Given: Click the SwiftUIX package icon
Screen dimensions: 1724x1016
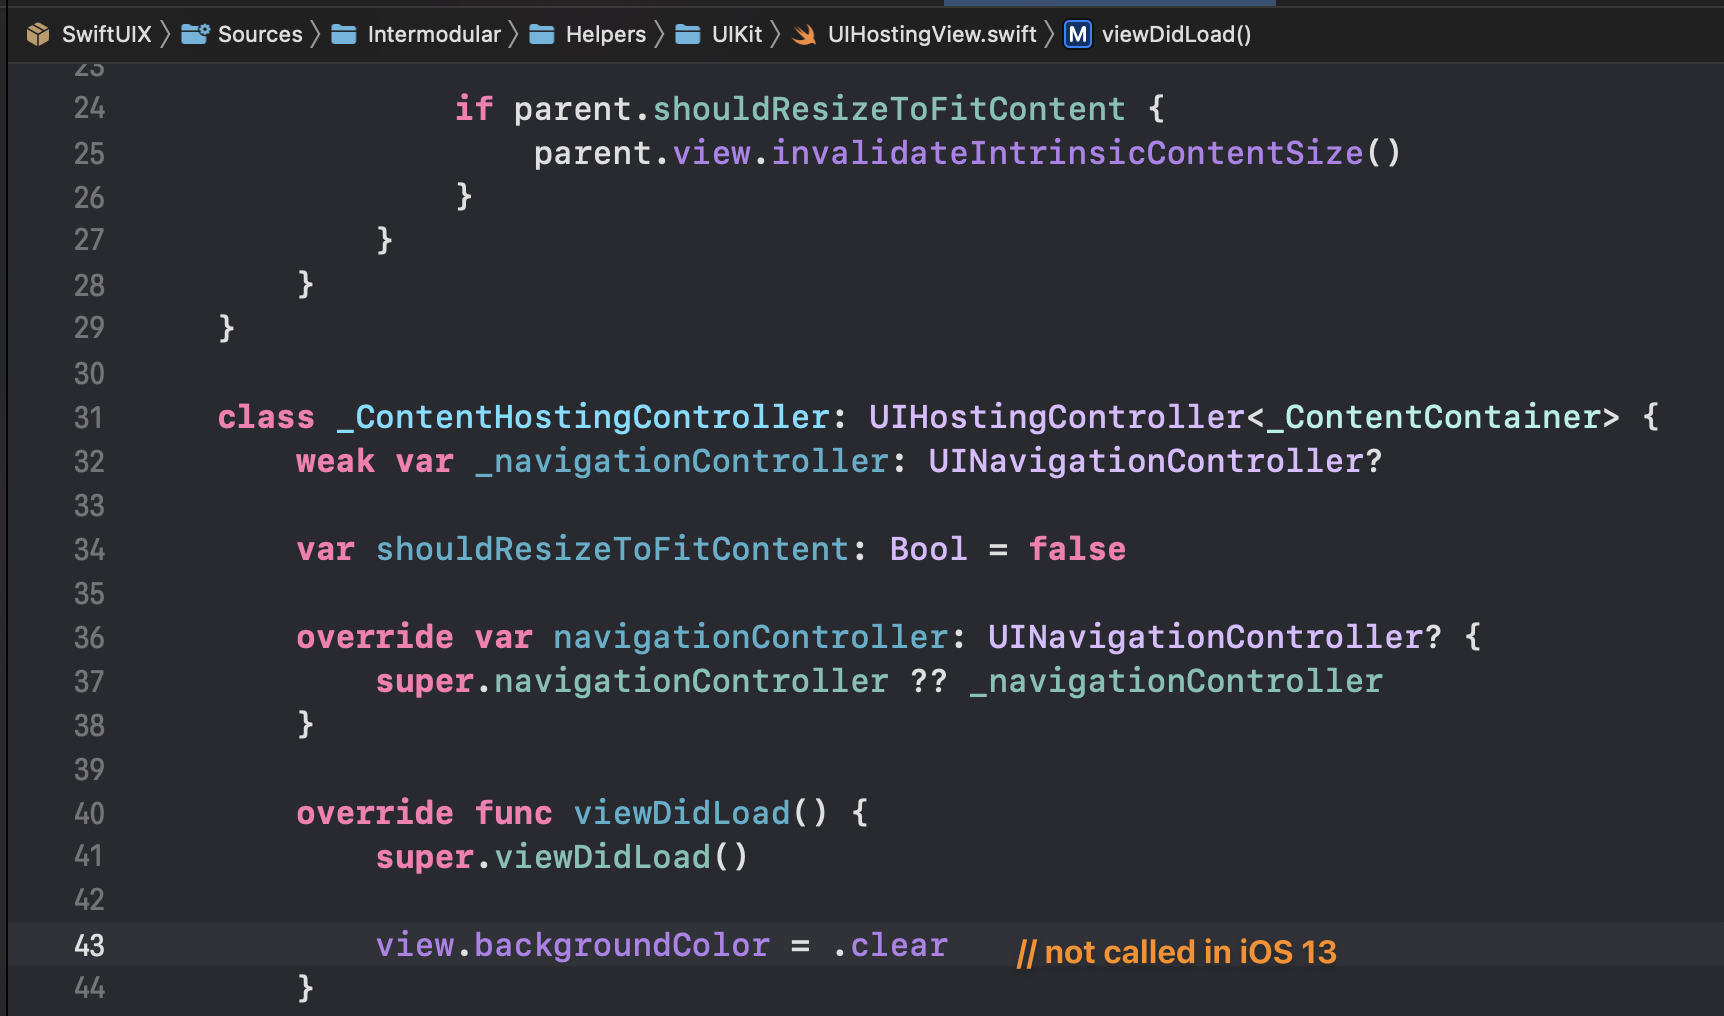Looking at the screenshot, I should 38,33.
